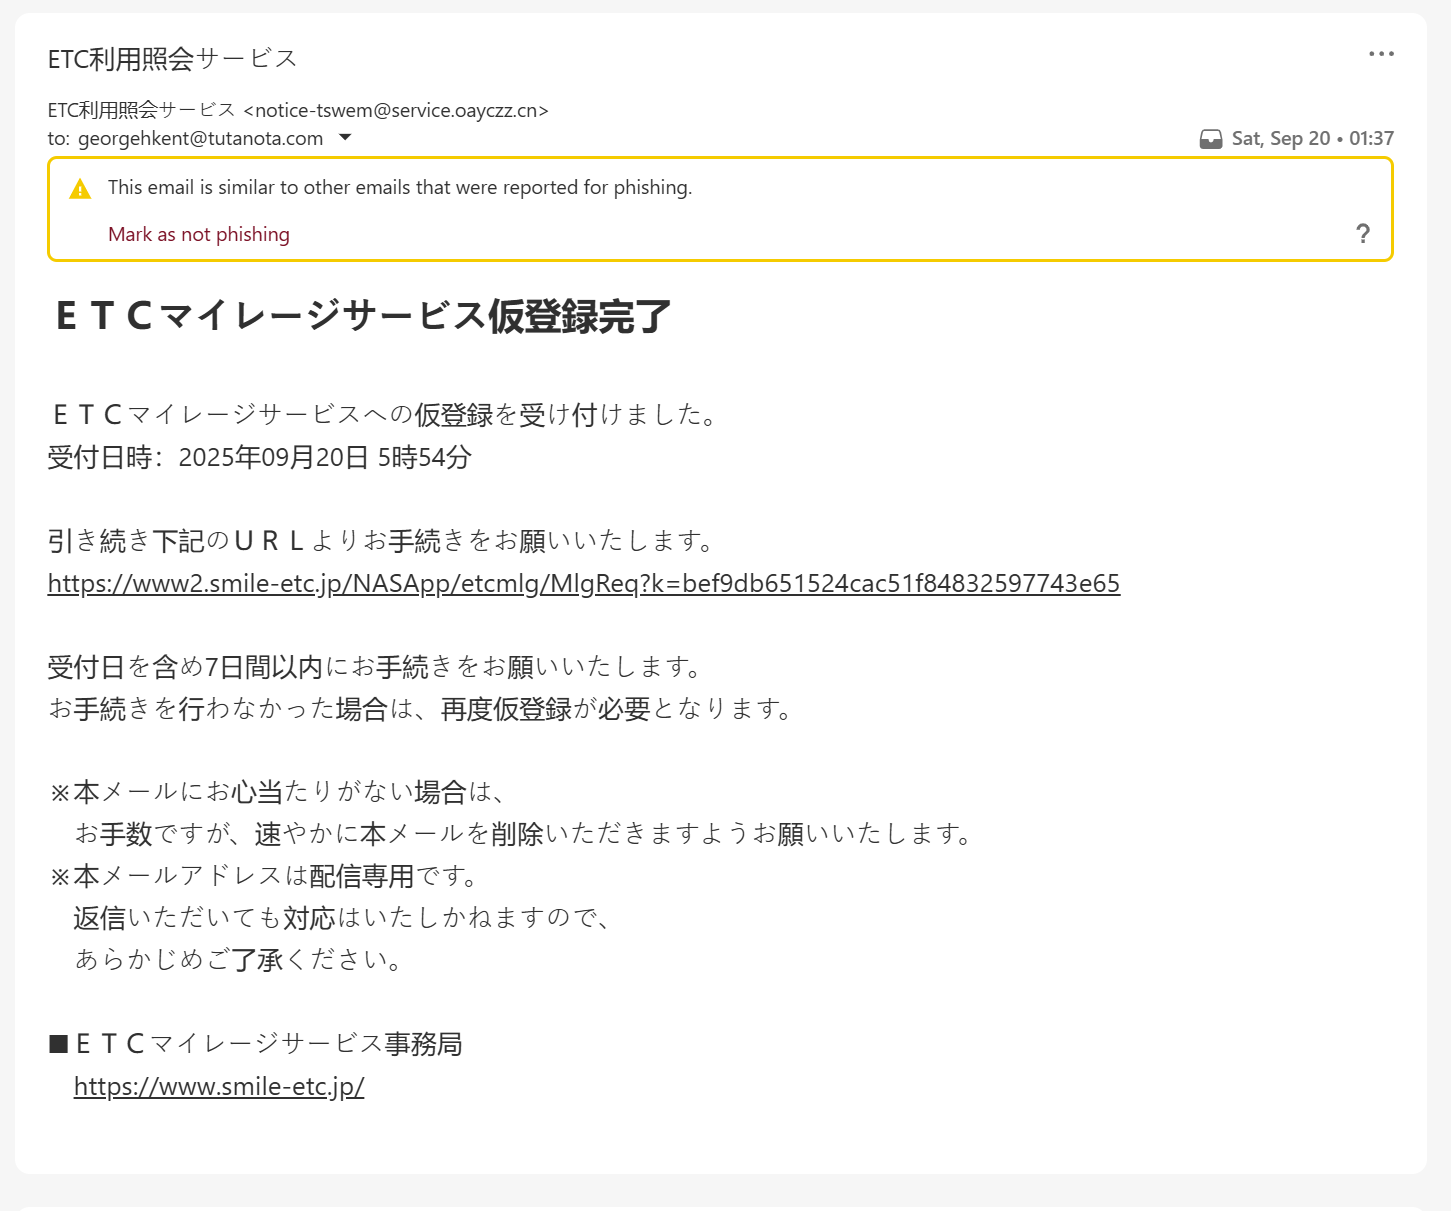This screenshot has height=1211, width=1451.
Task: Click the heading ＥＴＣマイレージサービス仮登録完了
Action: [363, 316]
